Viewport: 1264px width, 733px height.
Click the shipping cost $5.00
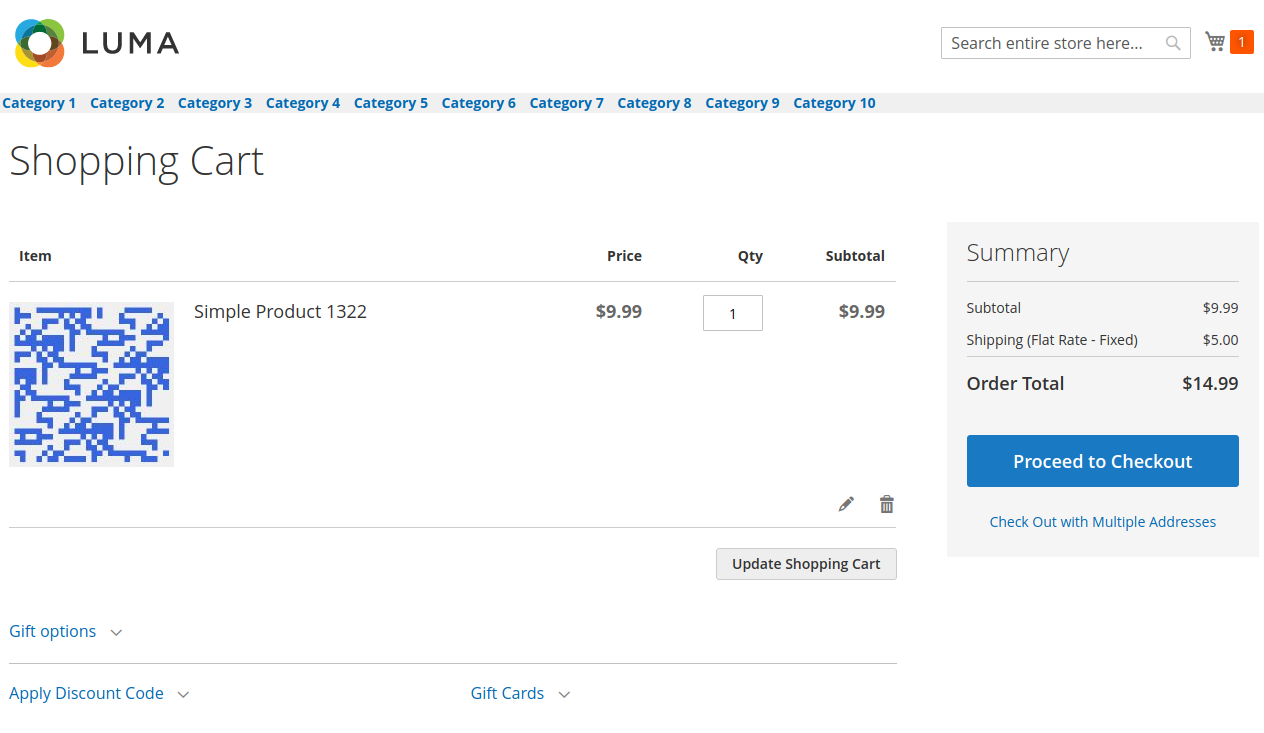click(x=1221, y=340)
